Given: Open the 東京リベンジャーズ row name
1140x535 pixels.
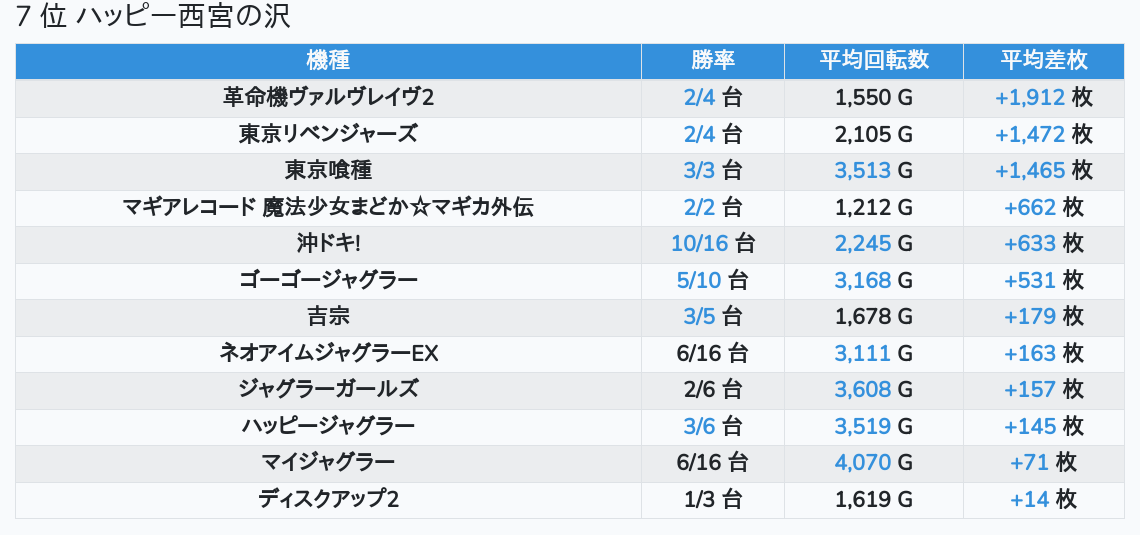Looking at the screenshot, I should pyautogui.click(x=328, y=134).
